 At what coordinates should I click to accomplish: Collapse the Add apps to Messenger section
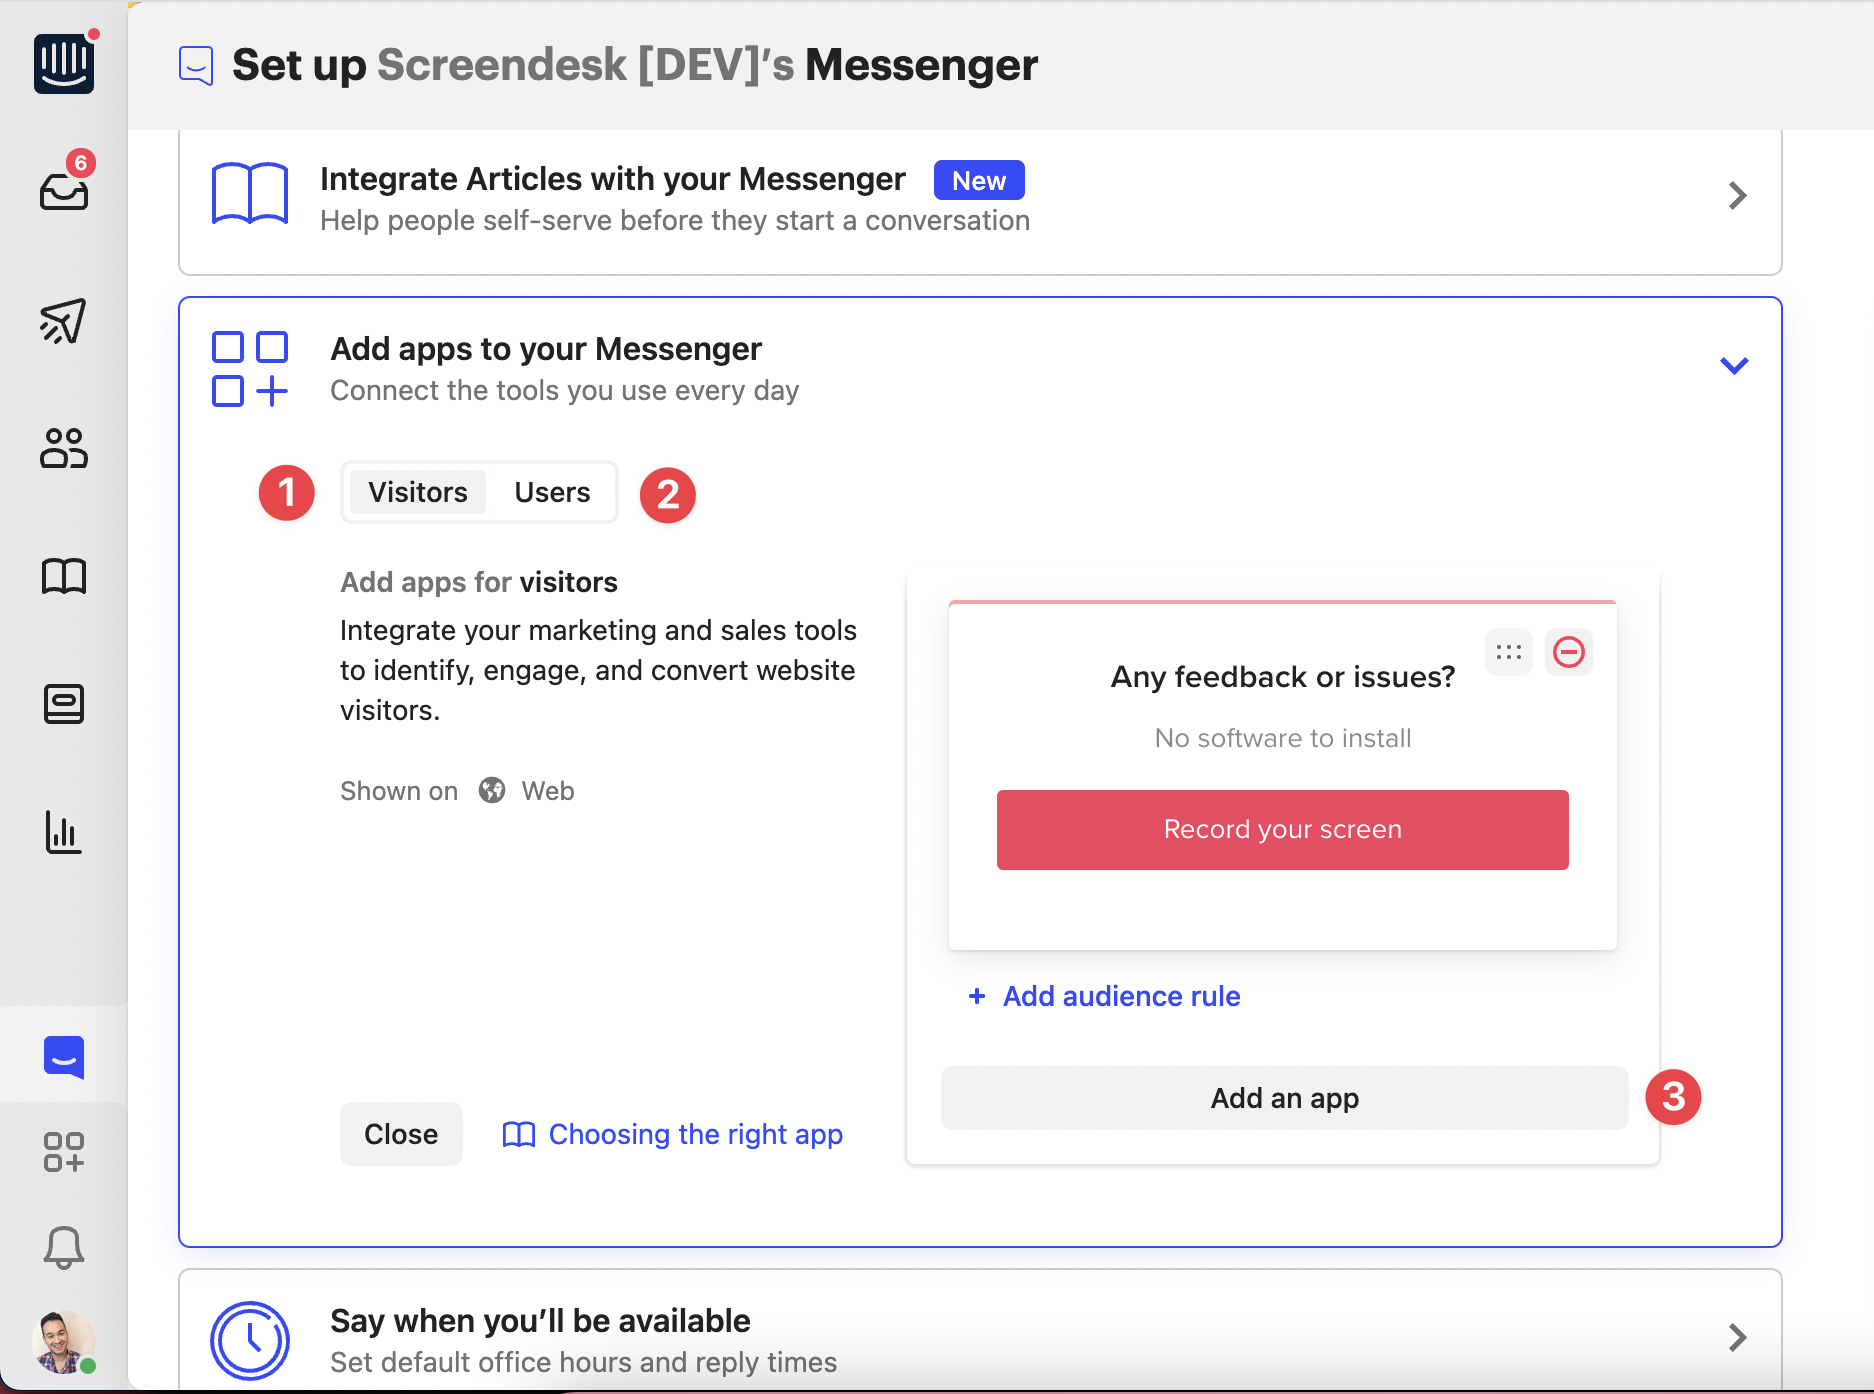click(x=1734, y=365)
